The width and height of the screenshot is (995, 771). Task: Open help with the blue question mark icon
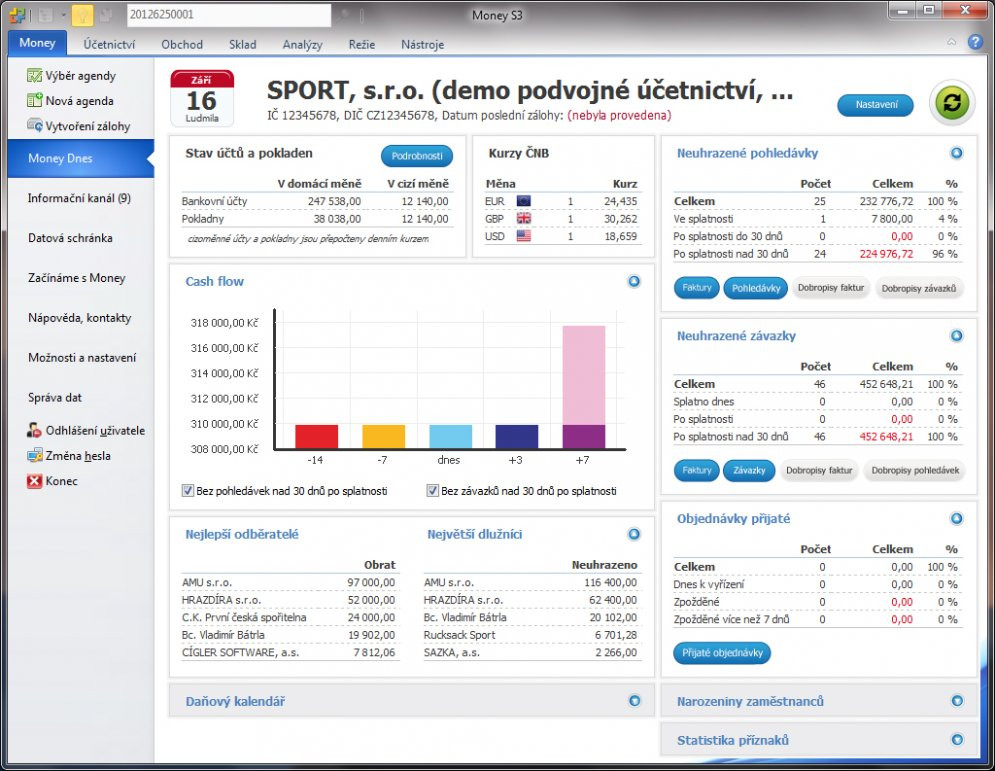click(x=975, y=43)
